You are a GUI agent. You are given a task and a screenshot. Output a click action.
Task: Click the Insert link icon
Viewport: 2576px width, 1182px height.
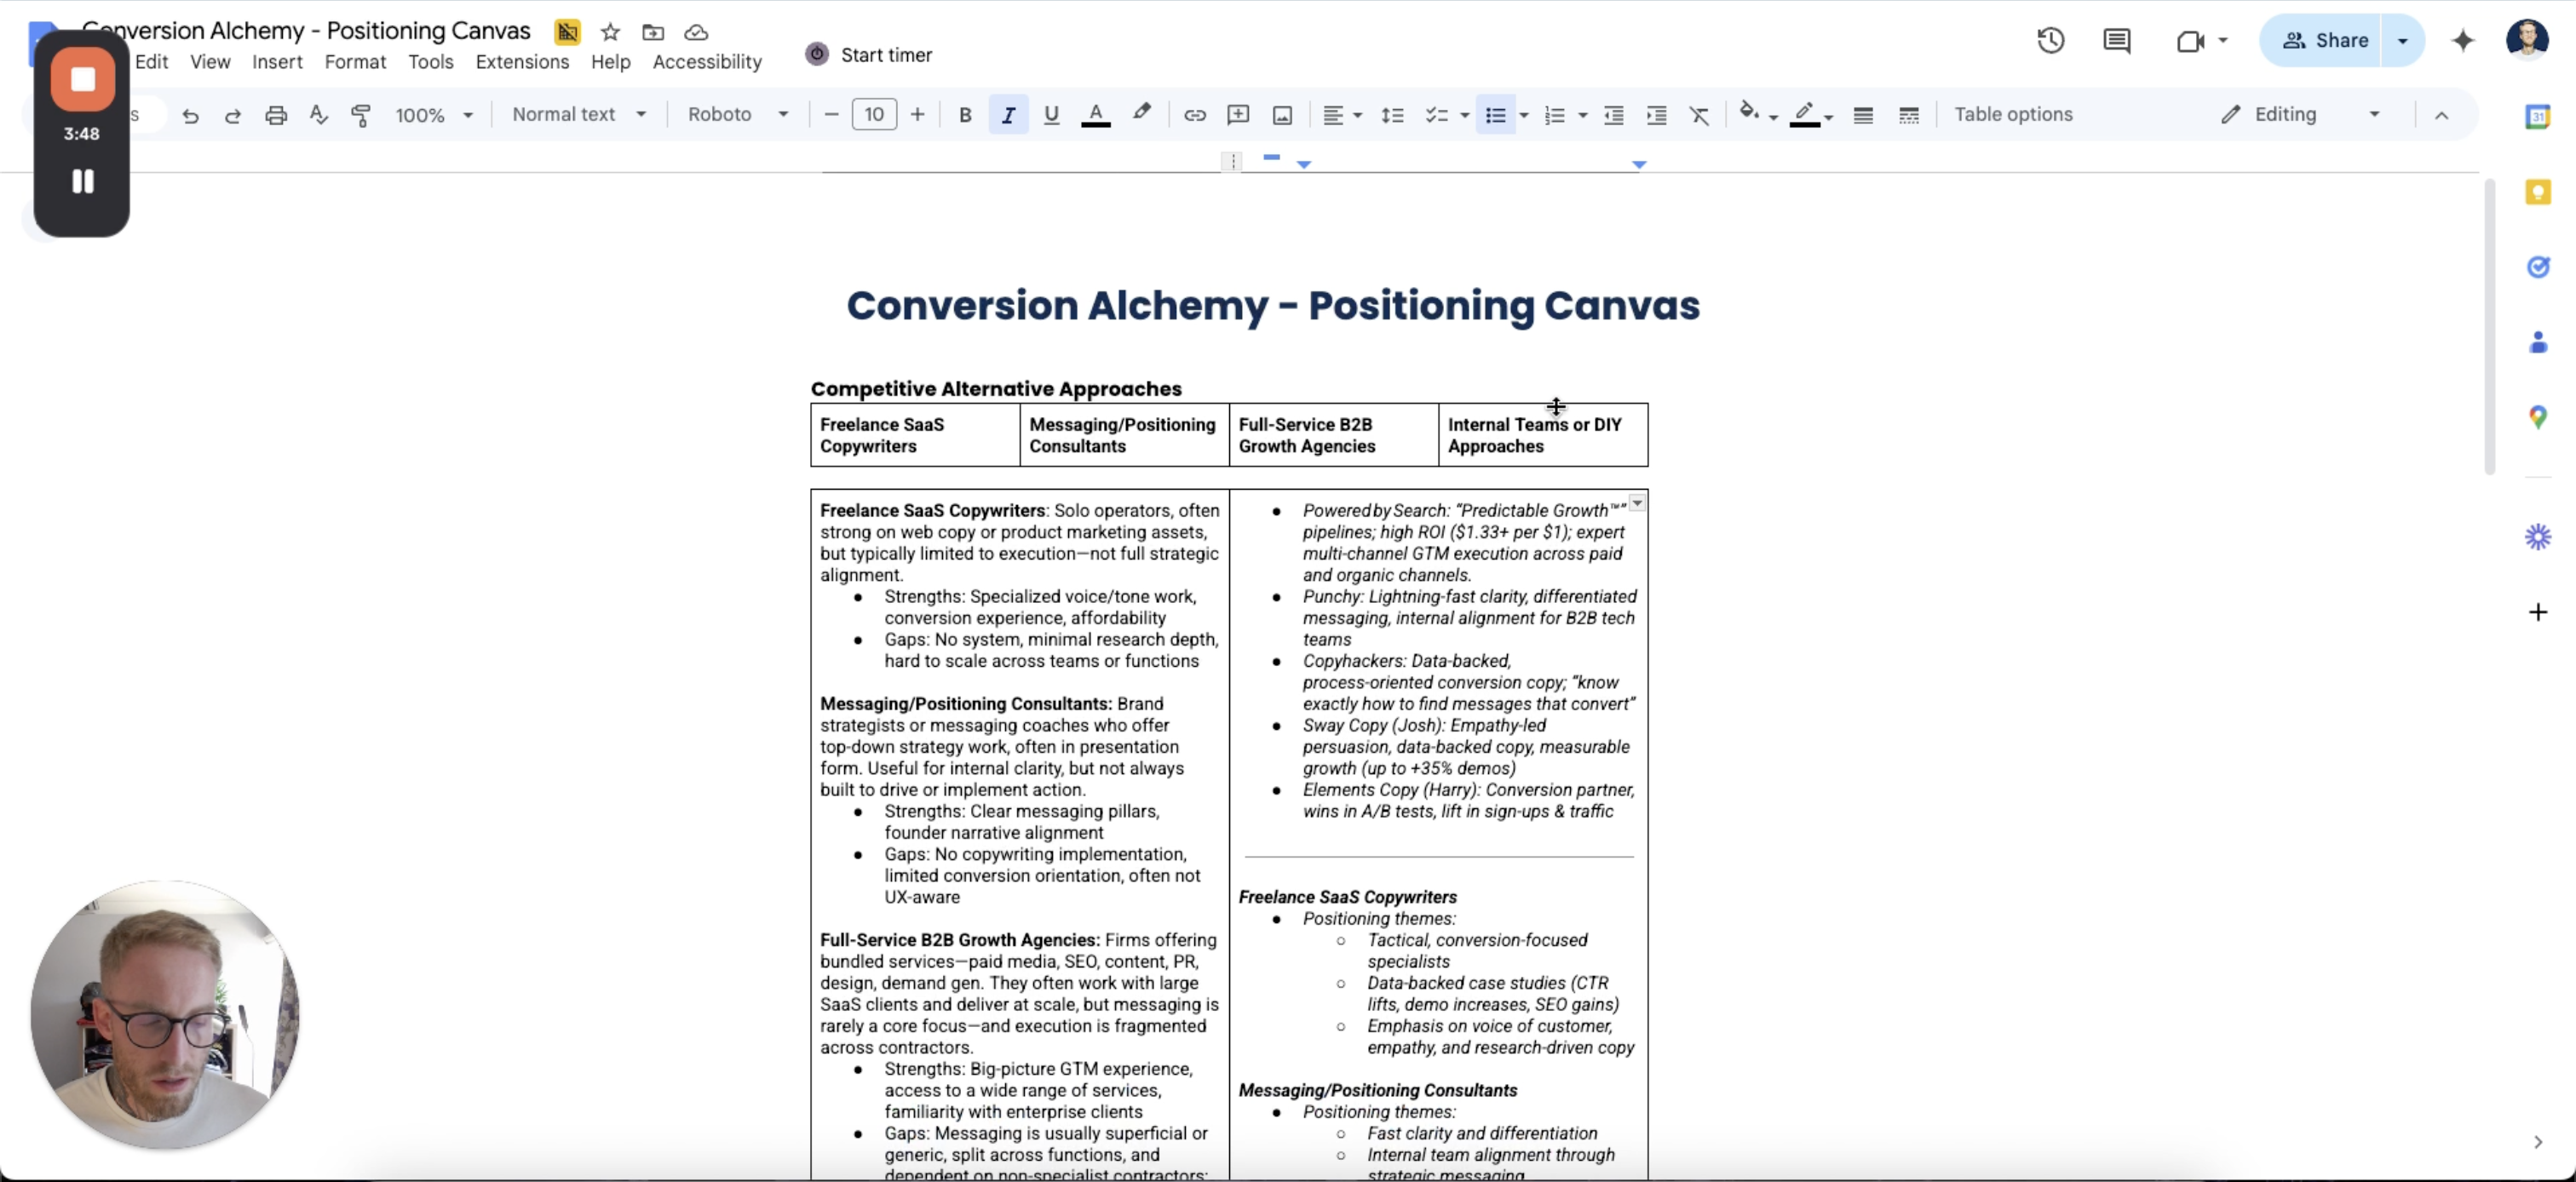pos(1194,115)
